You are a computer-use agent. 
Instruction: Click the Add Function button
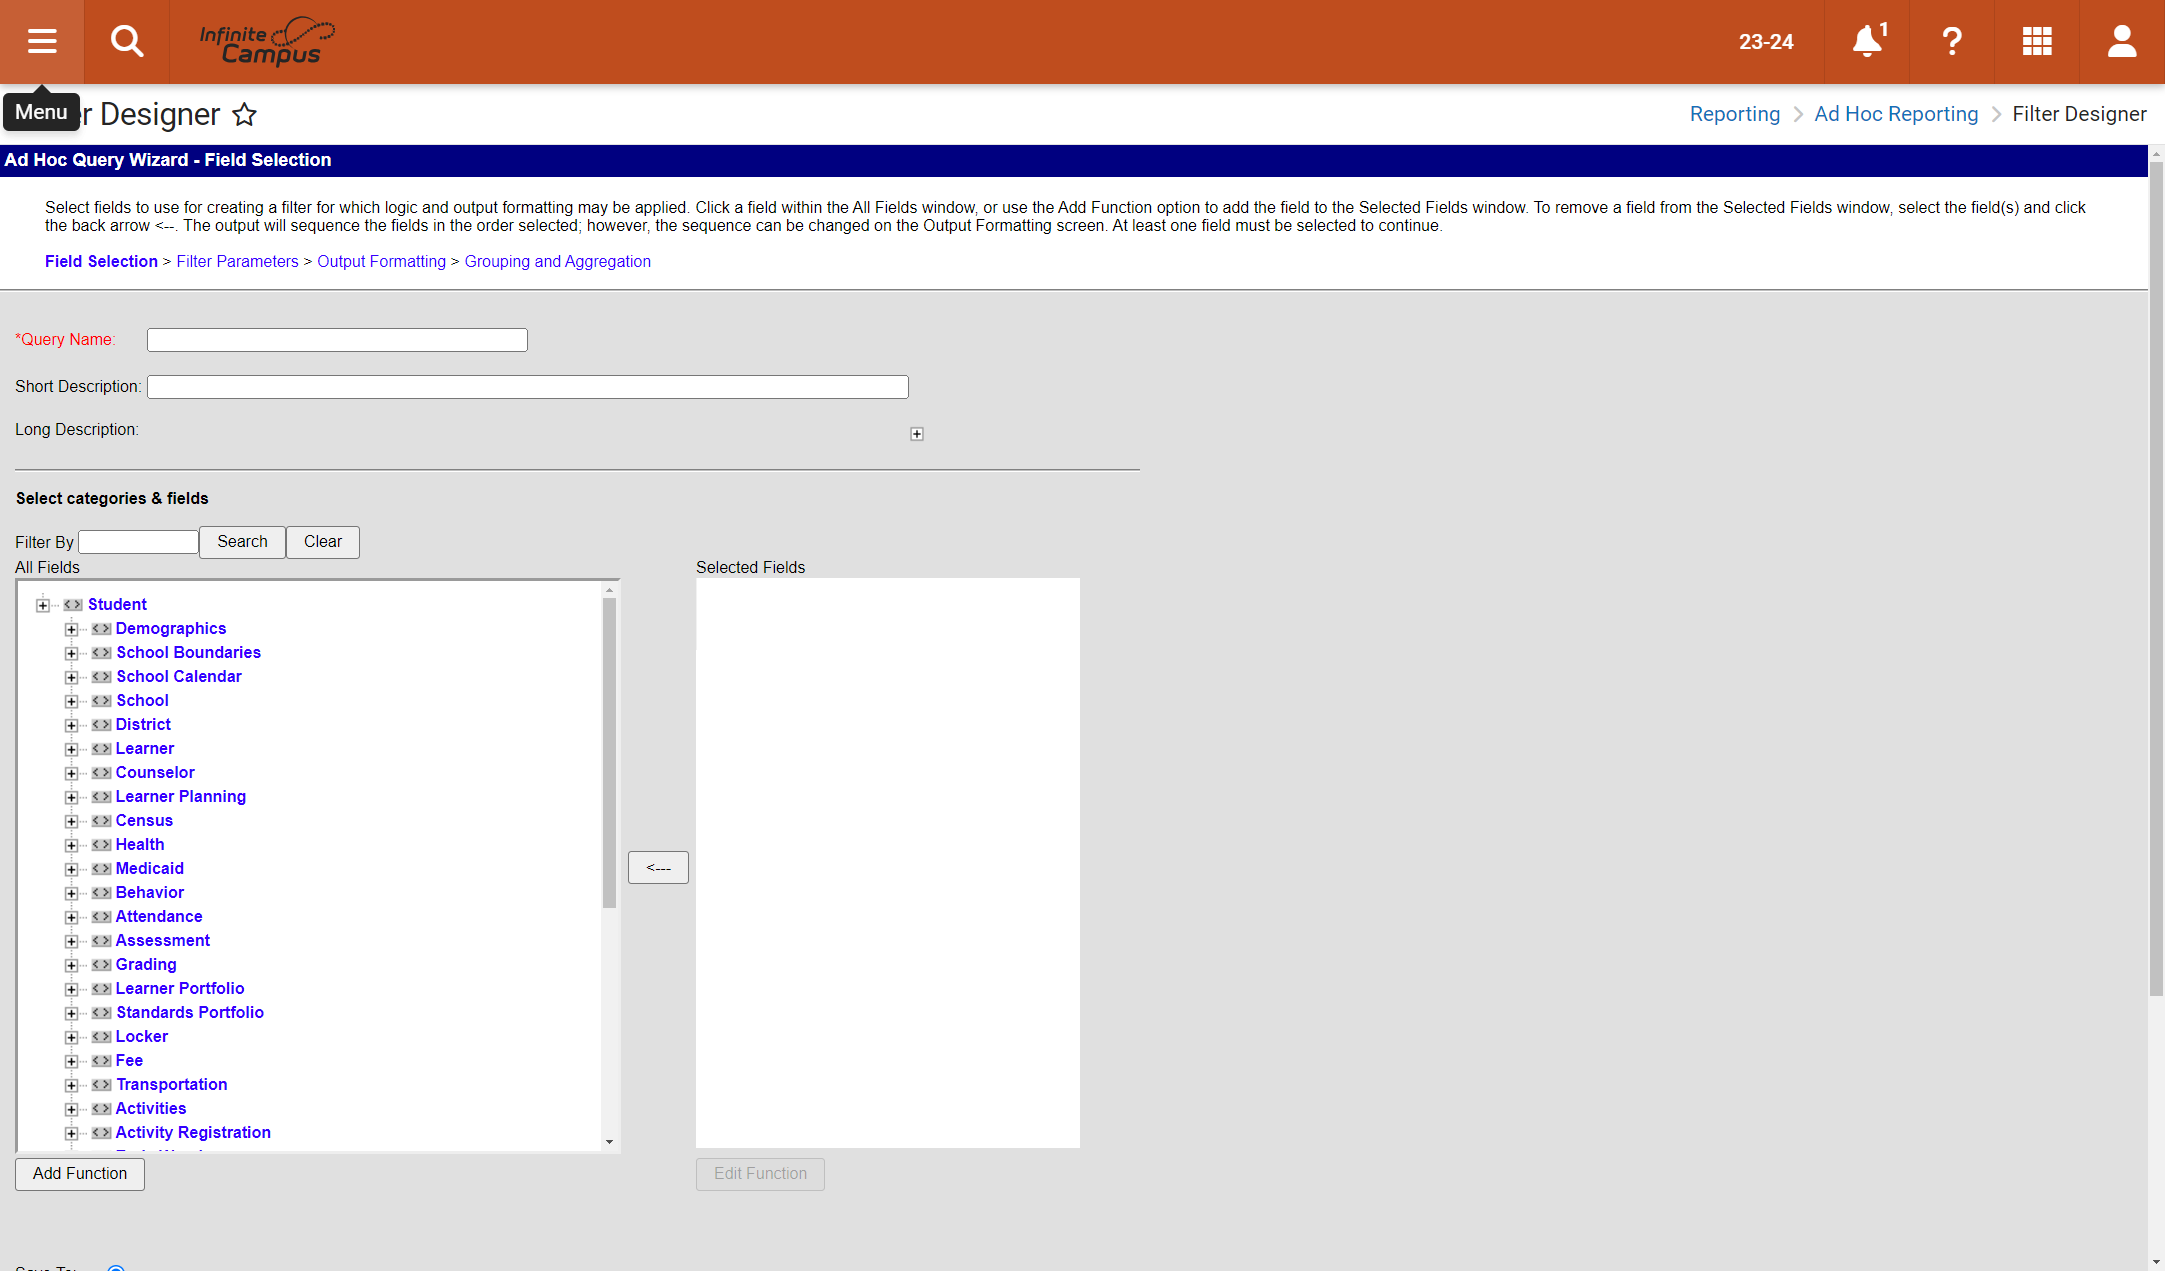pyautogui.click(x=80, y=1174)
